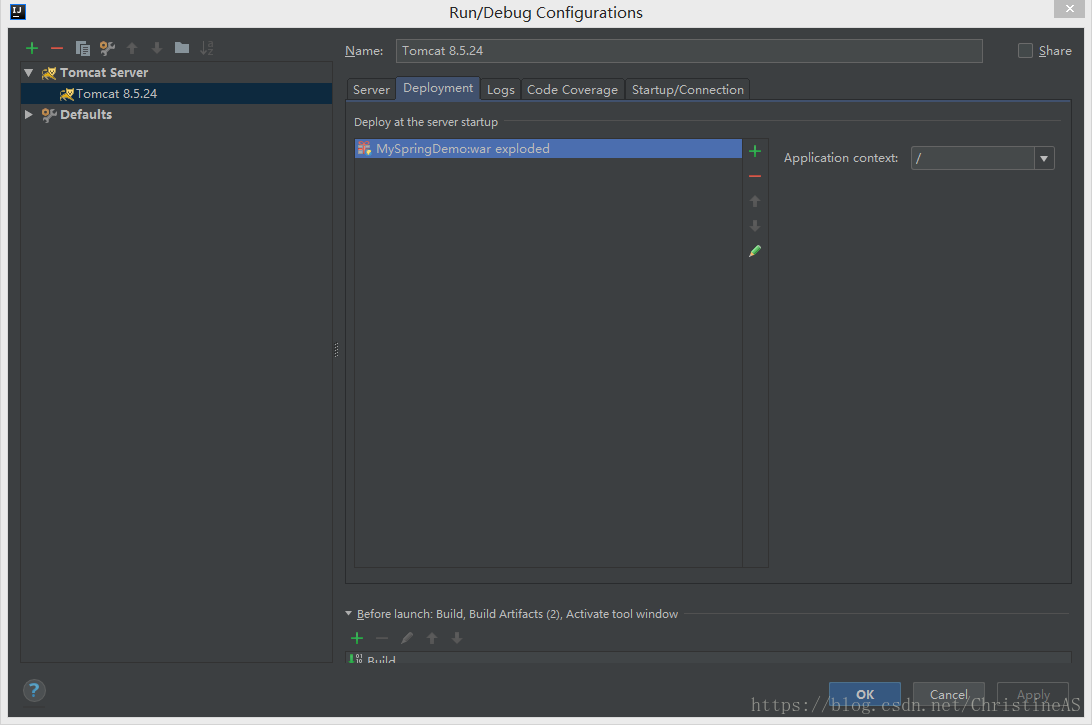Edit artifact with green pencil icon
The height and width of the screenshot is (725, 1092).
(x=755, y=251)
